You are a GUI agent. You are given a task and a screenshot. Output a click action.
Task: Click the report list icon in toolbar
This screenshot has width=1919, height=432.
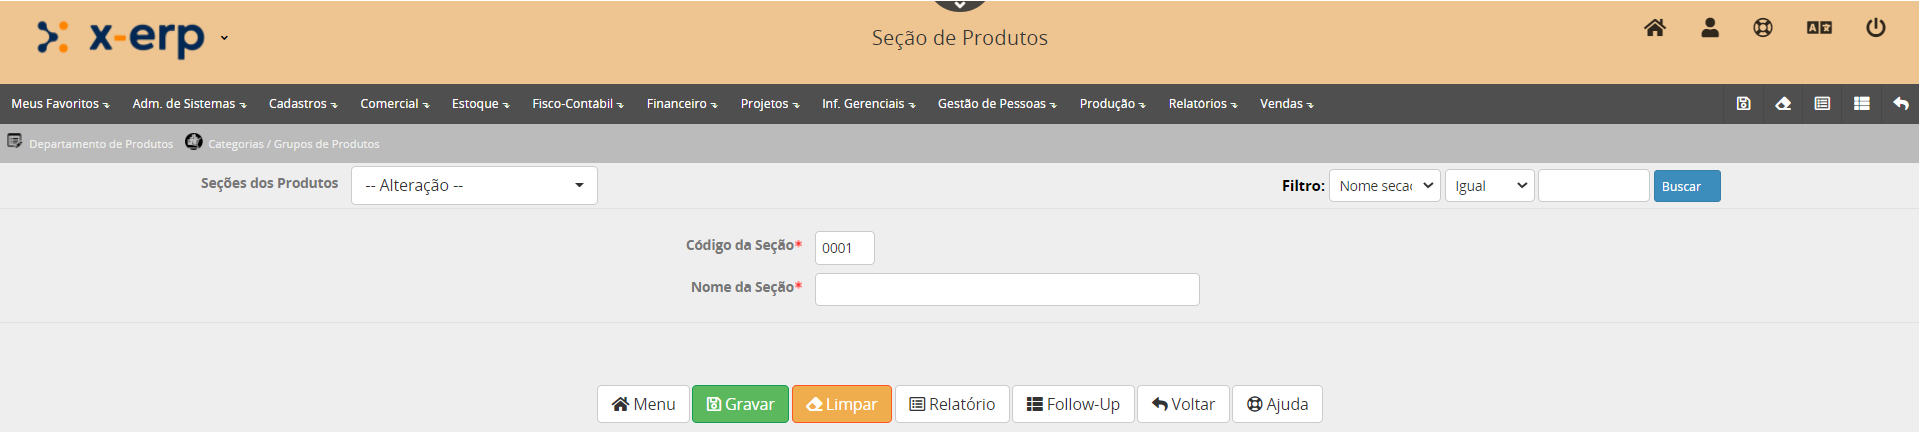point(1822,104)
